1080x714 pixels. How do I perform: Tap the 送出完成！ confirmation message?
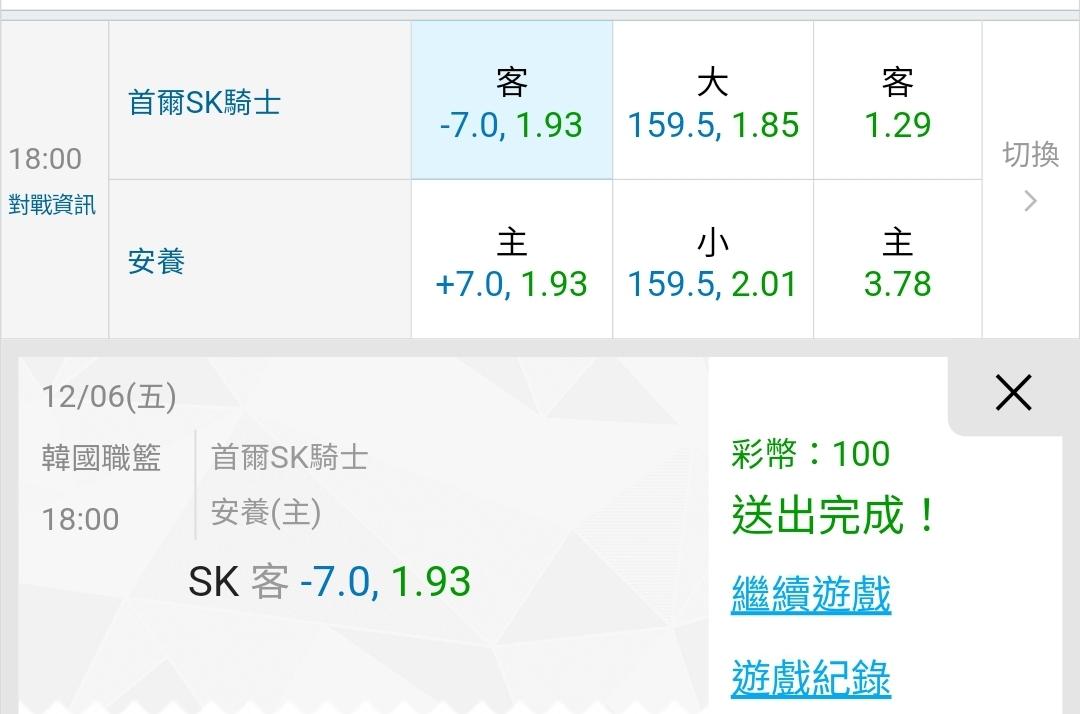coord(835,516)
